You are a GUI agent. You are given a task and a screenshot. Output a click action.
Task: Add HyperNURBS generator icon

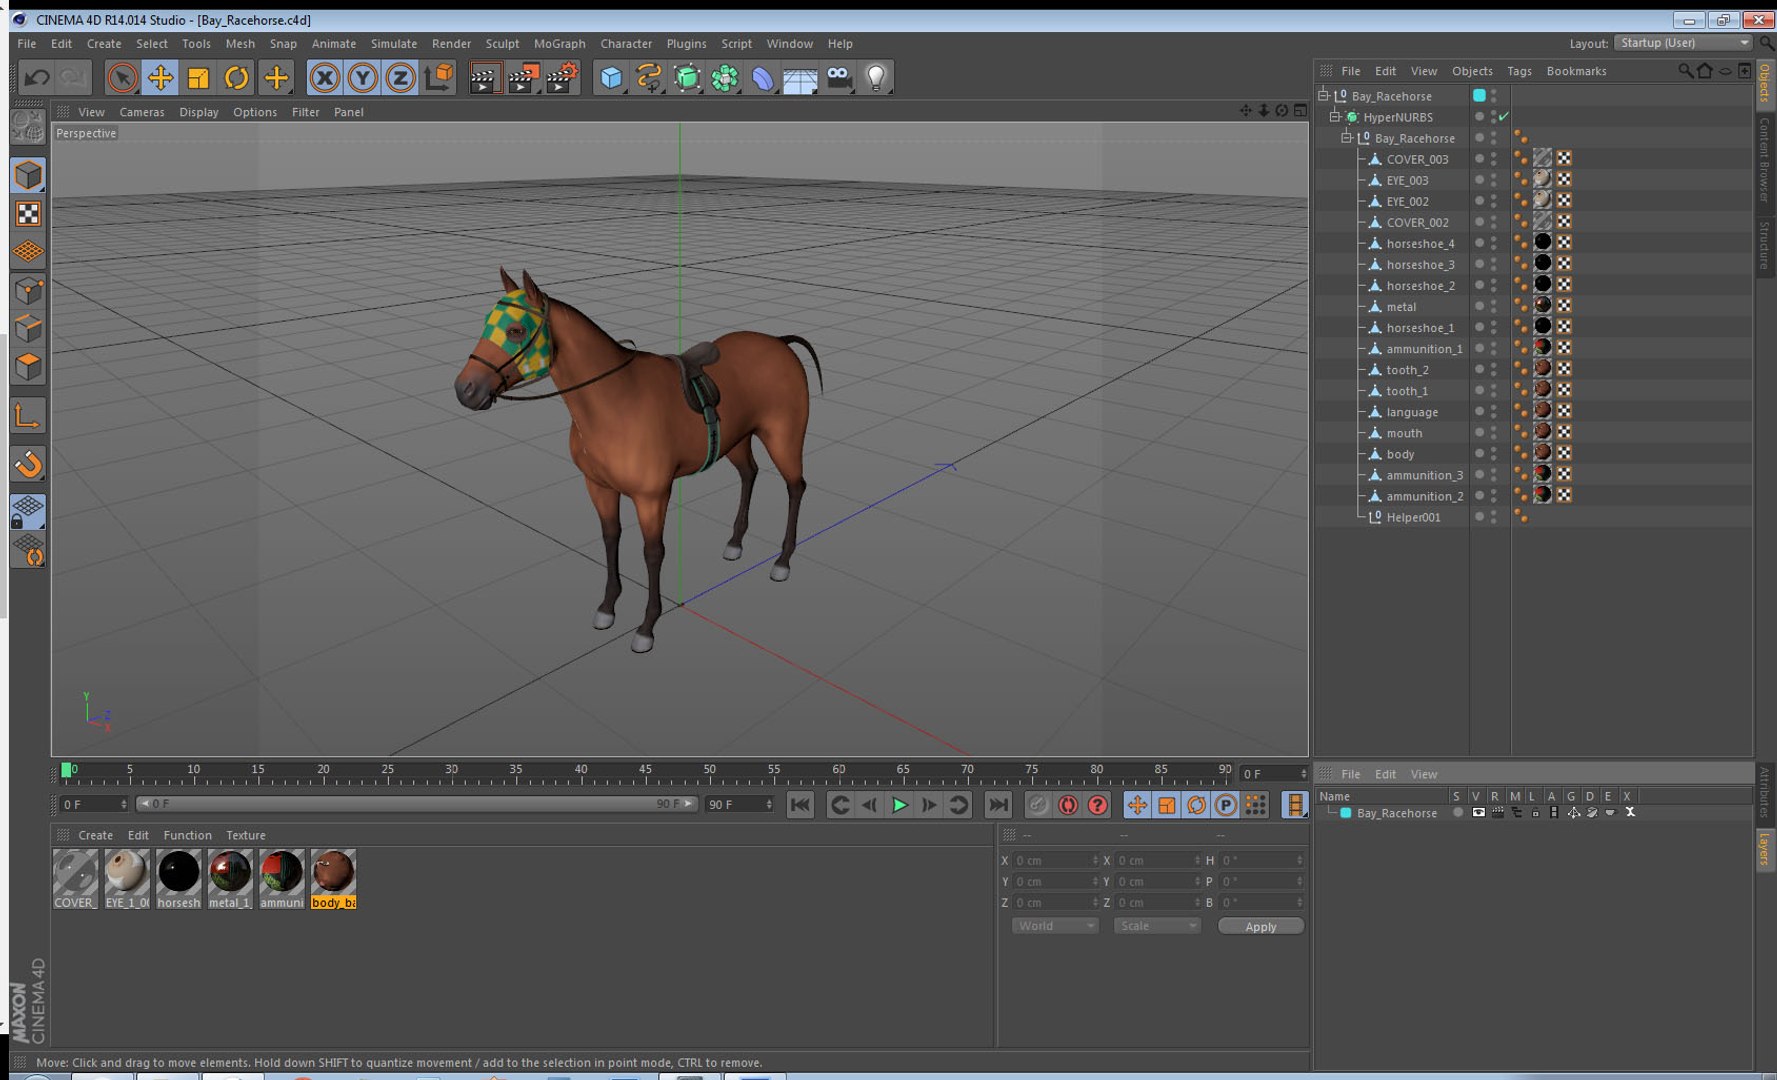click(687, 77)
